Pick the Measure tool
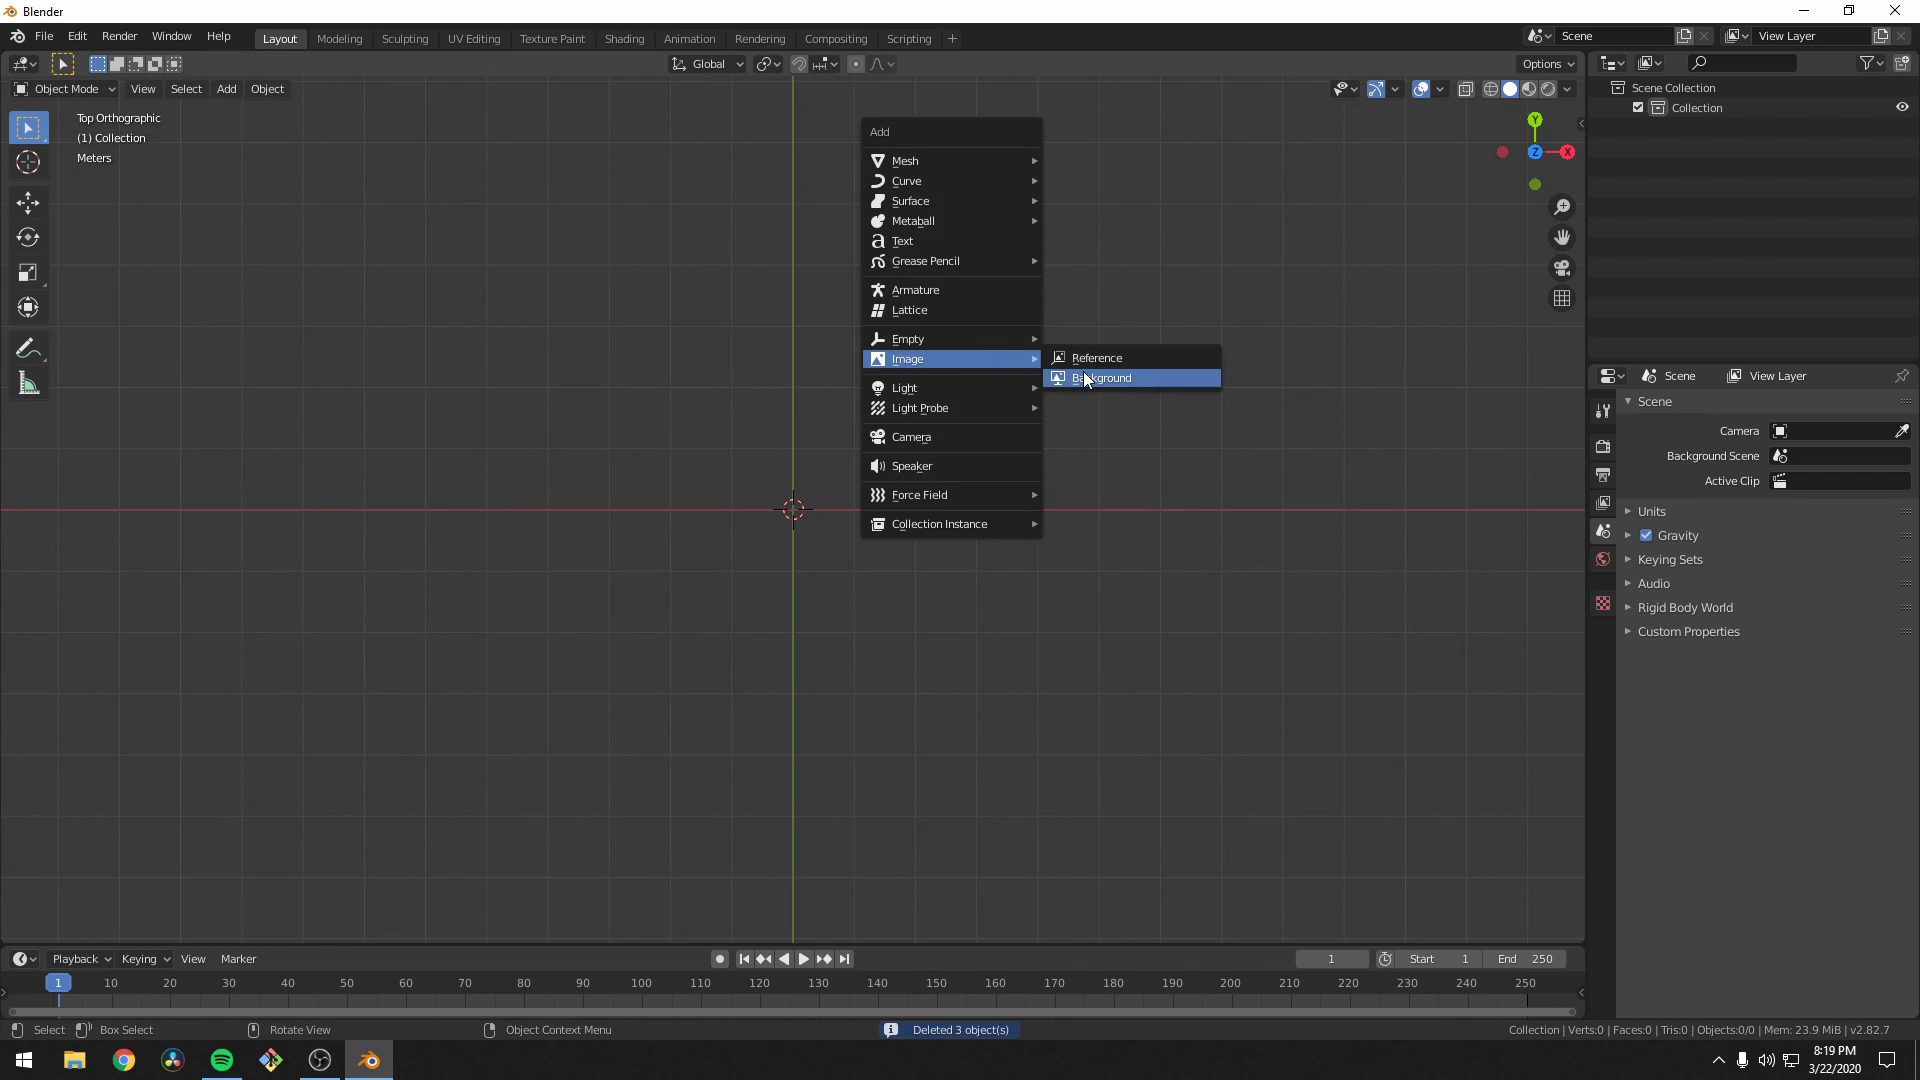The height and width of the screenshot is (1080, 1920). pos(28,383)
